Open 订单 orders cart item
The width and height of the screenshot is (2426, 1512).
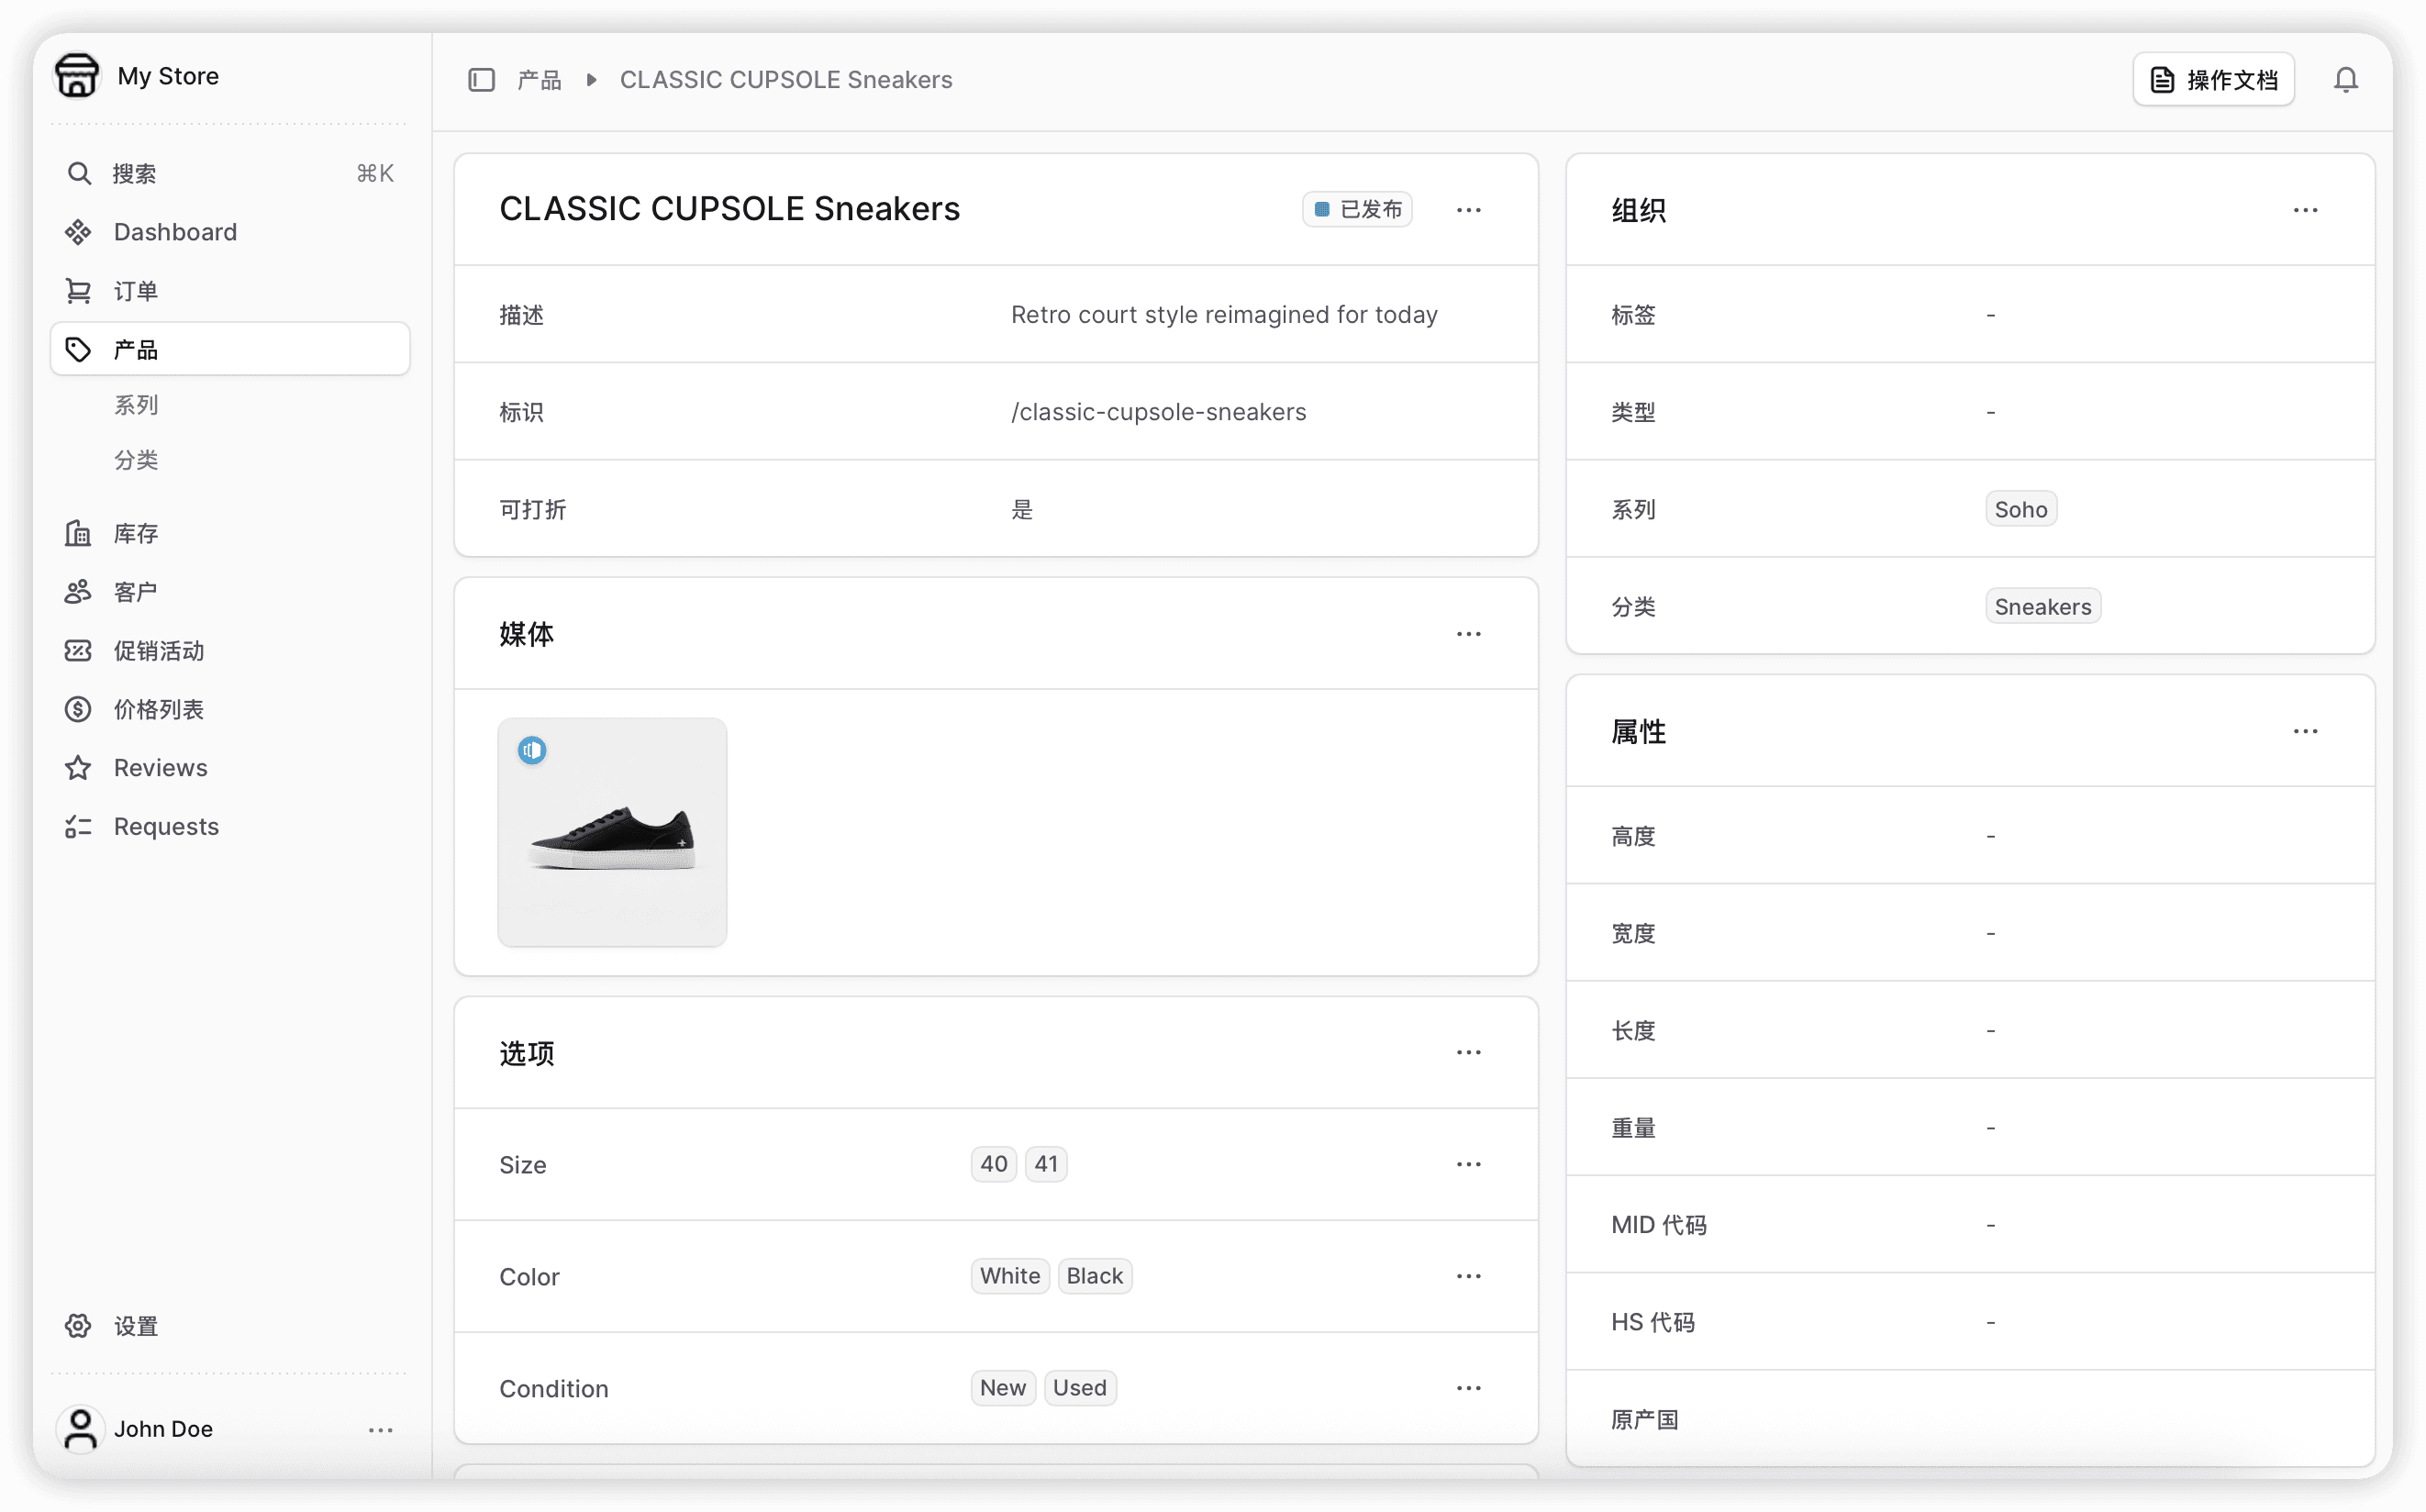[x=135, y=291]
